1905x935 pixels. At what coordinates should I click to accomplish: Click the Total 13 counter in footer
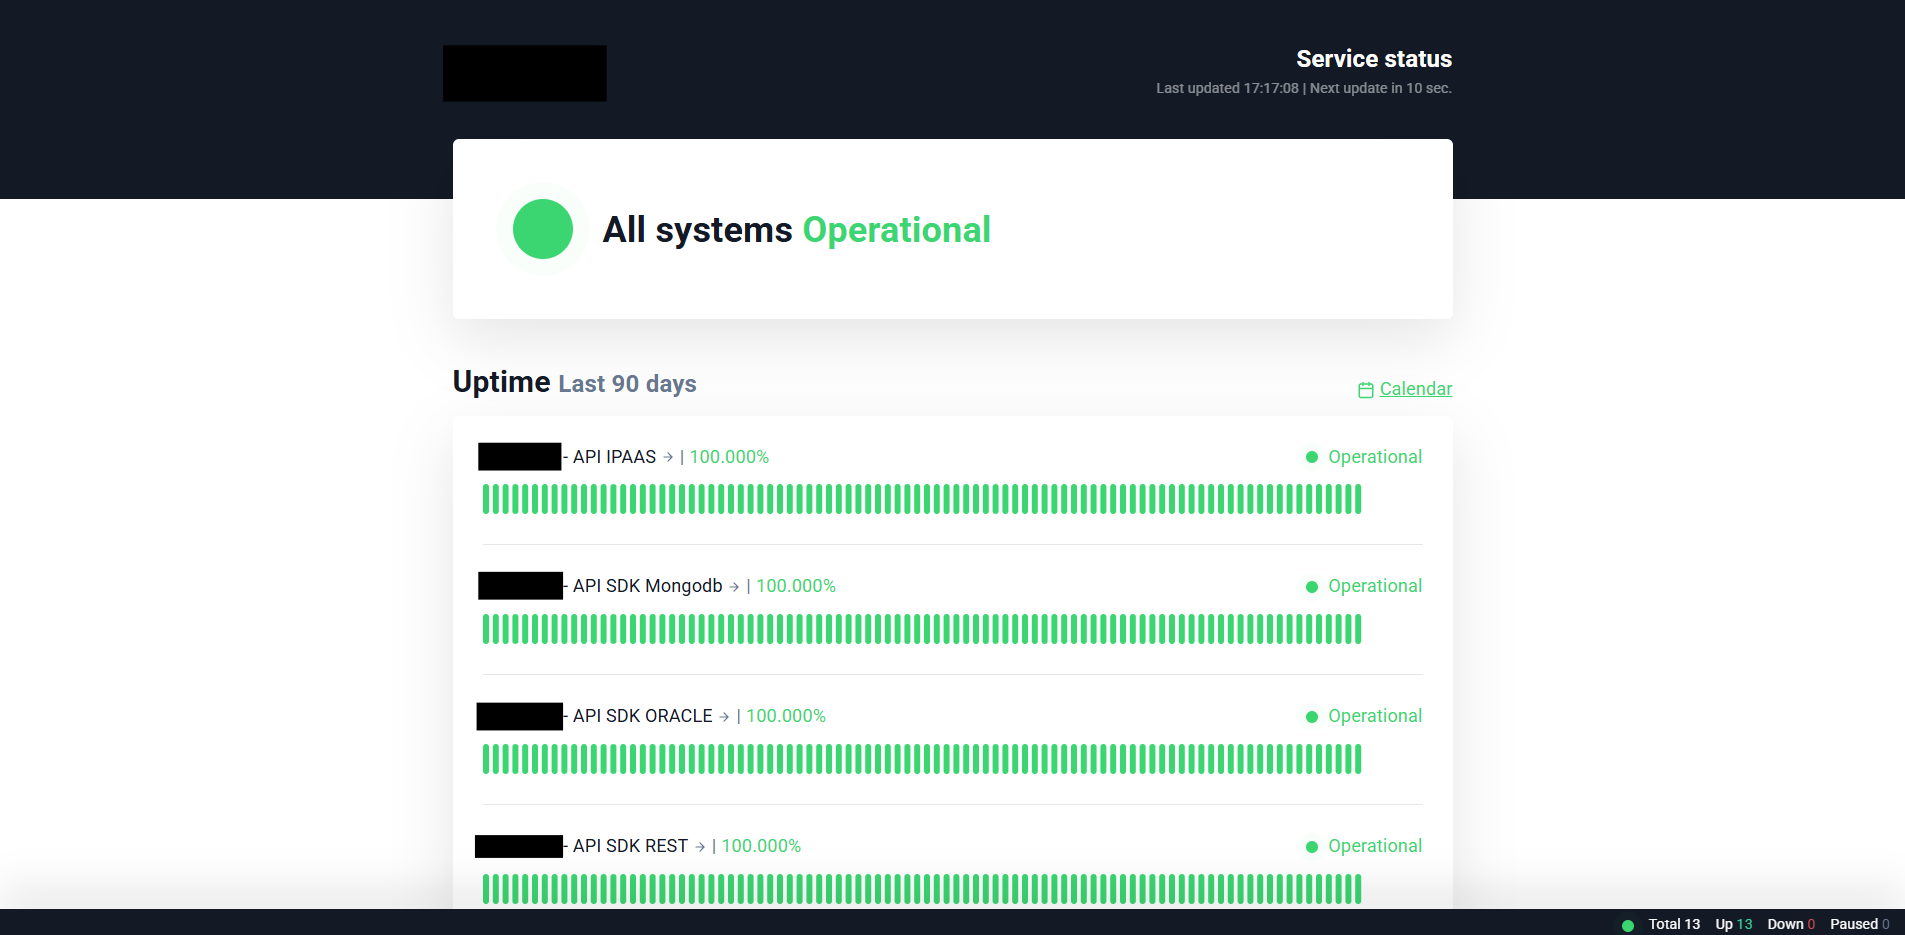tap(1674, 924)
